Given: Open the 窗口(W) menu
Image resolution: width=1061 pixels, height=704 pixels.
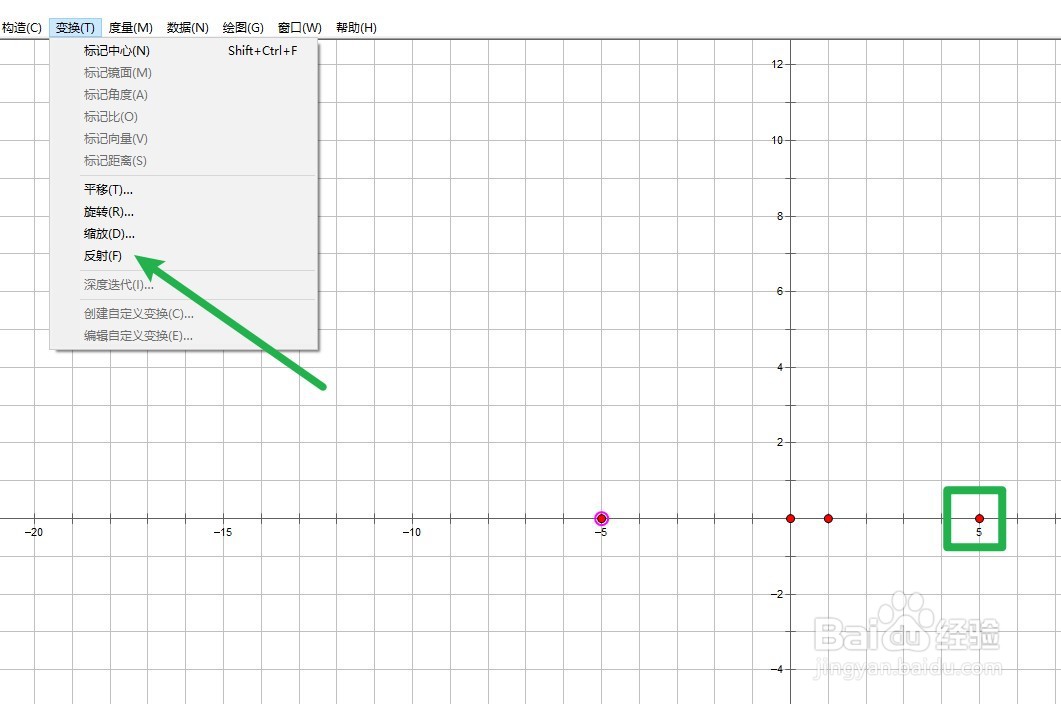Looking at the screenshot, I should 300,28.
